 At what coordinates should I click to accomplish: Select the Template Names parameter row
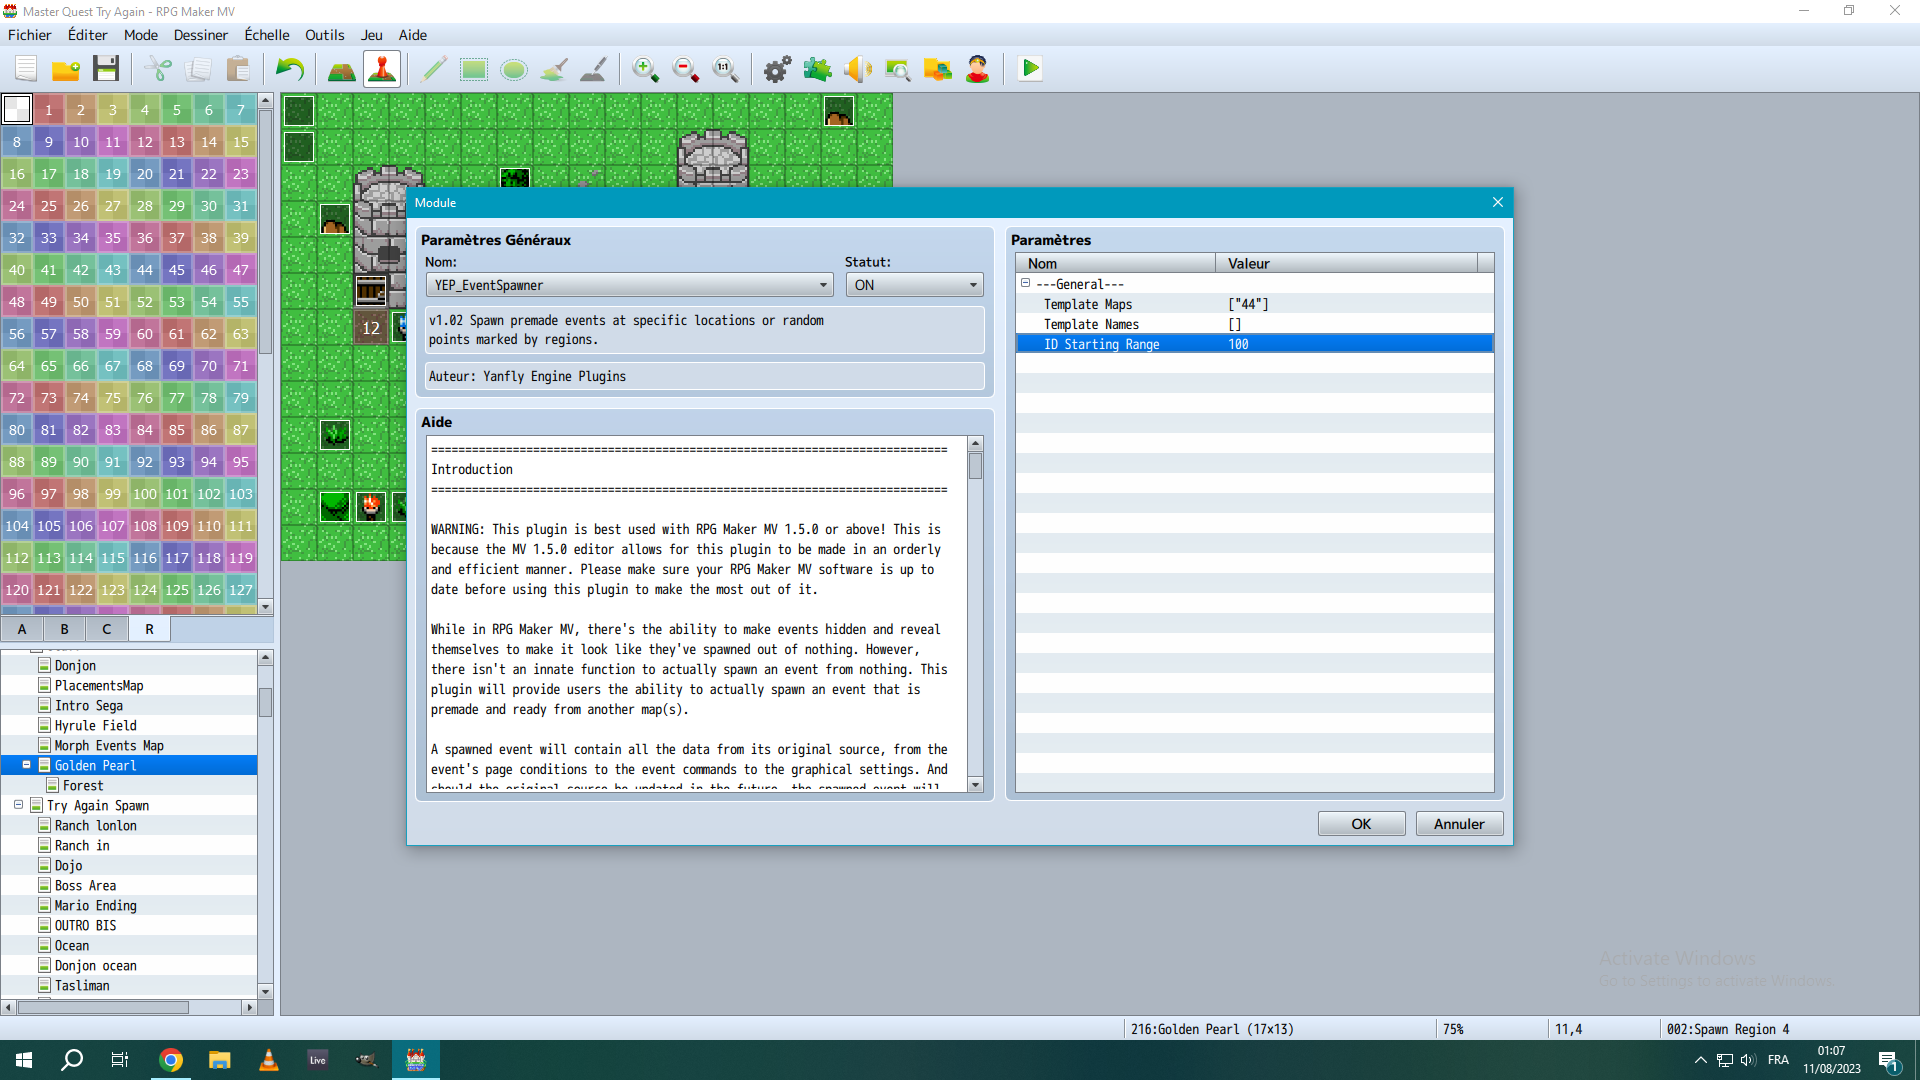(x=1255, y=324)
